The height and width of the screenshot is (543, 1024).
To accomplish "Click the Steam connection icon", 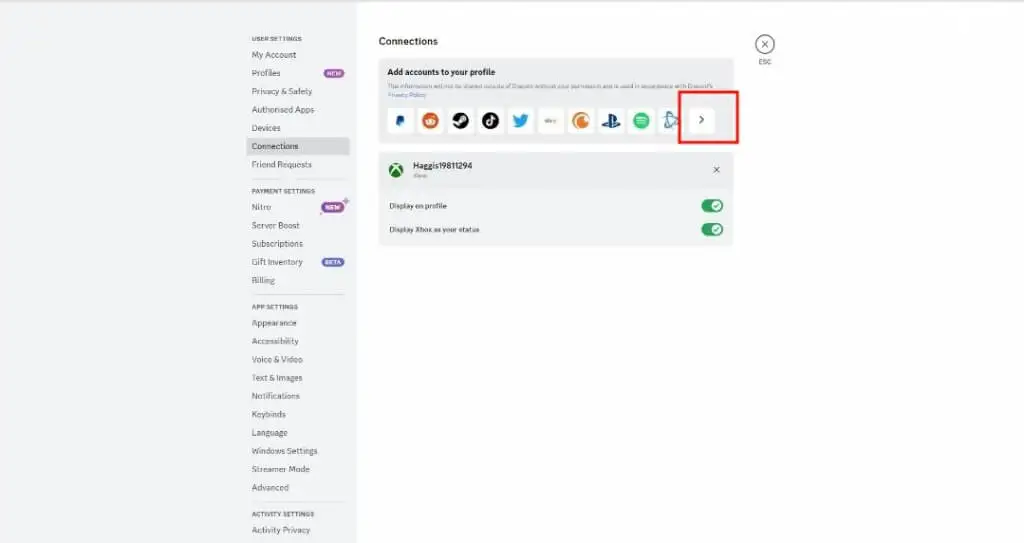I will point(460,121).
